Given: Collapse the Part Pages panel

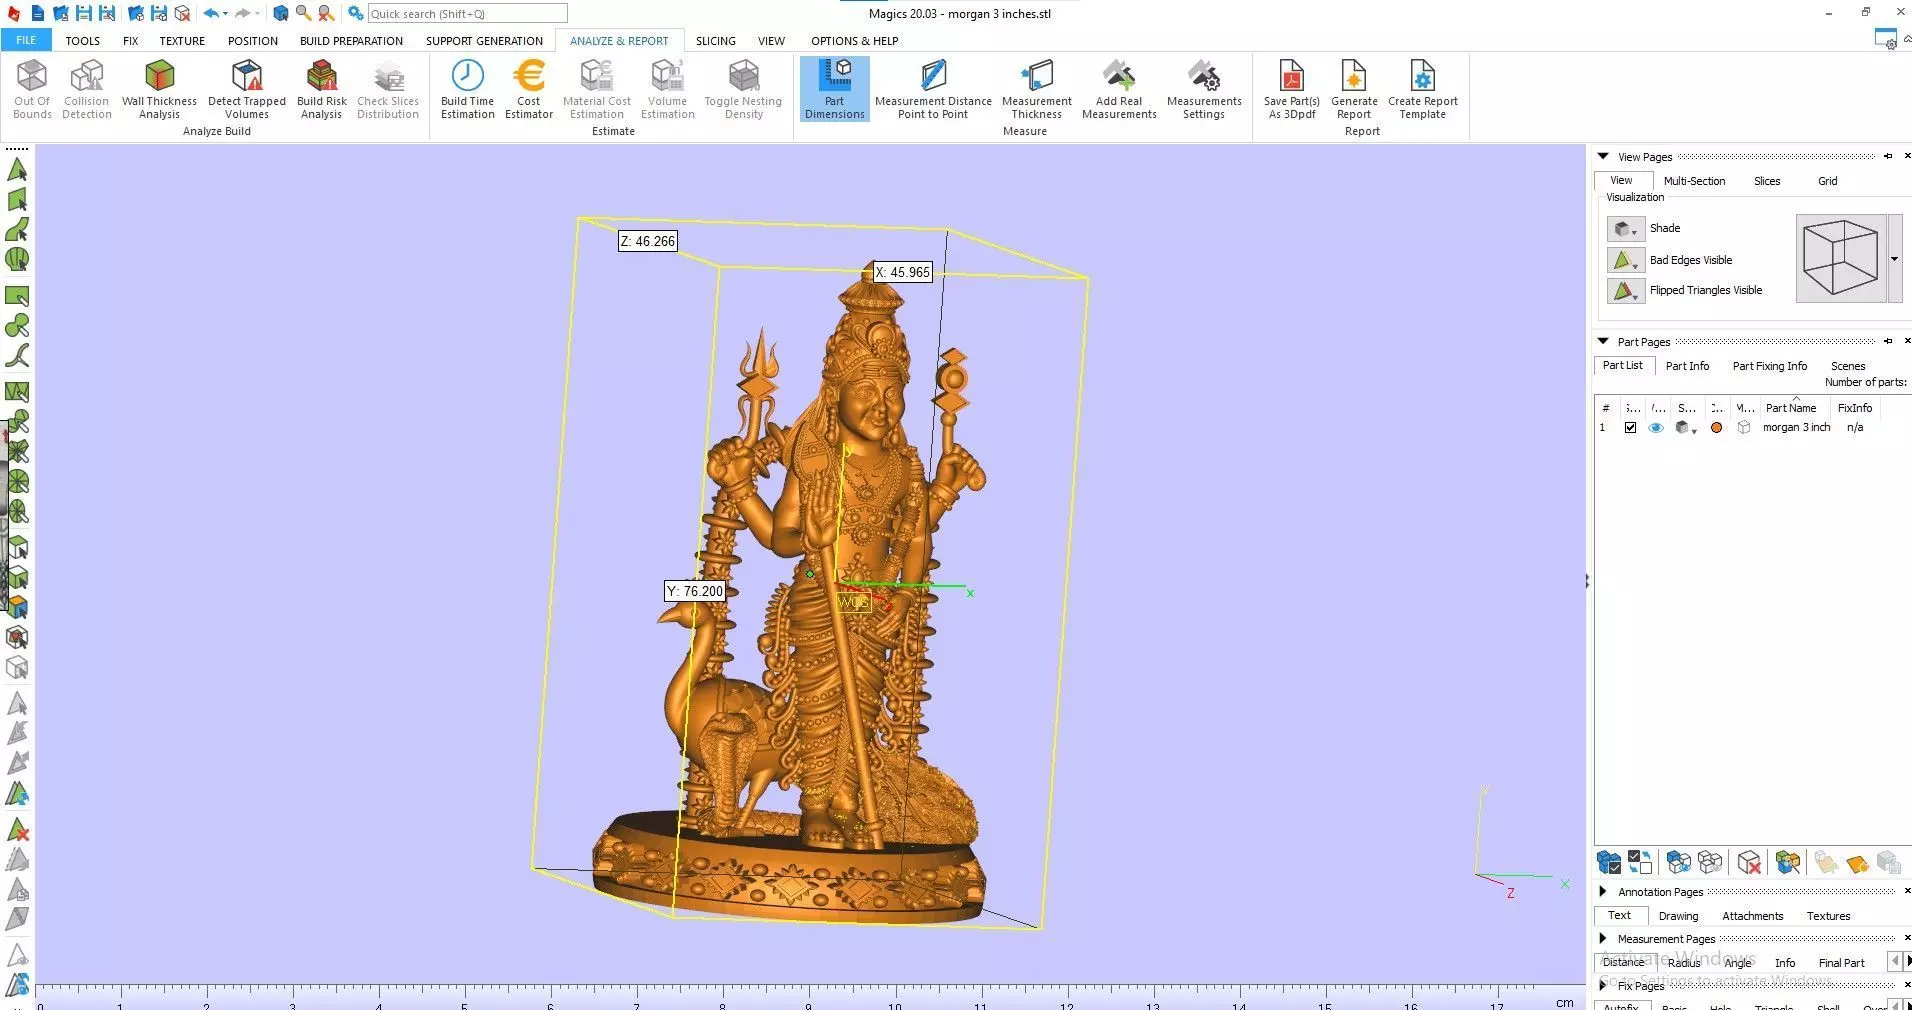Looking at the screenshot, I should pos(1603,341).
